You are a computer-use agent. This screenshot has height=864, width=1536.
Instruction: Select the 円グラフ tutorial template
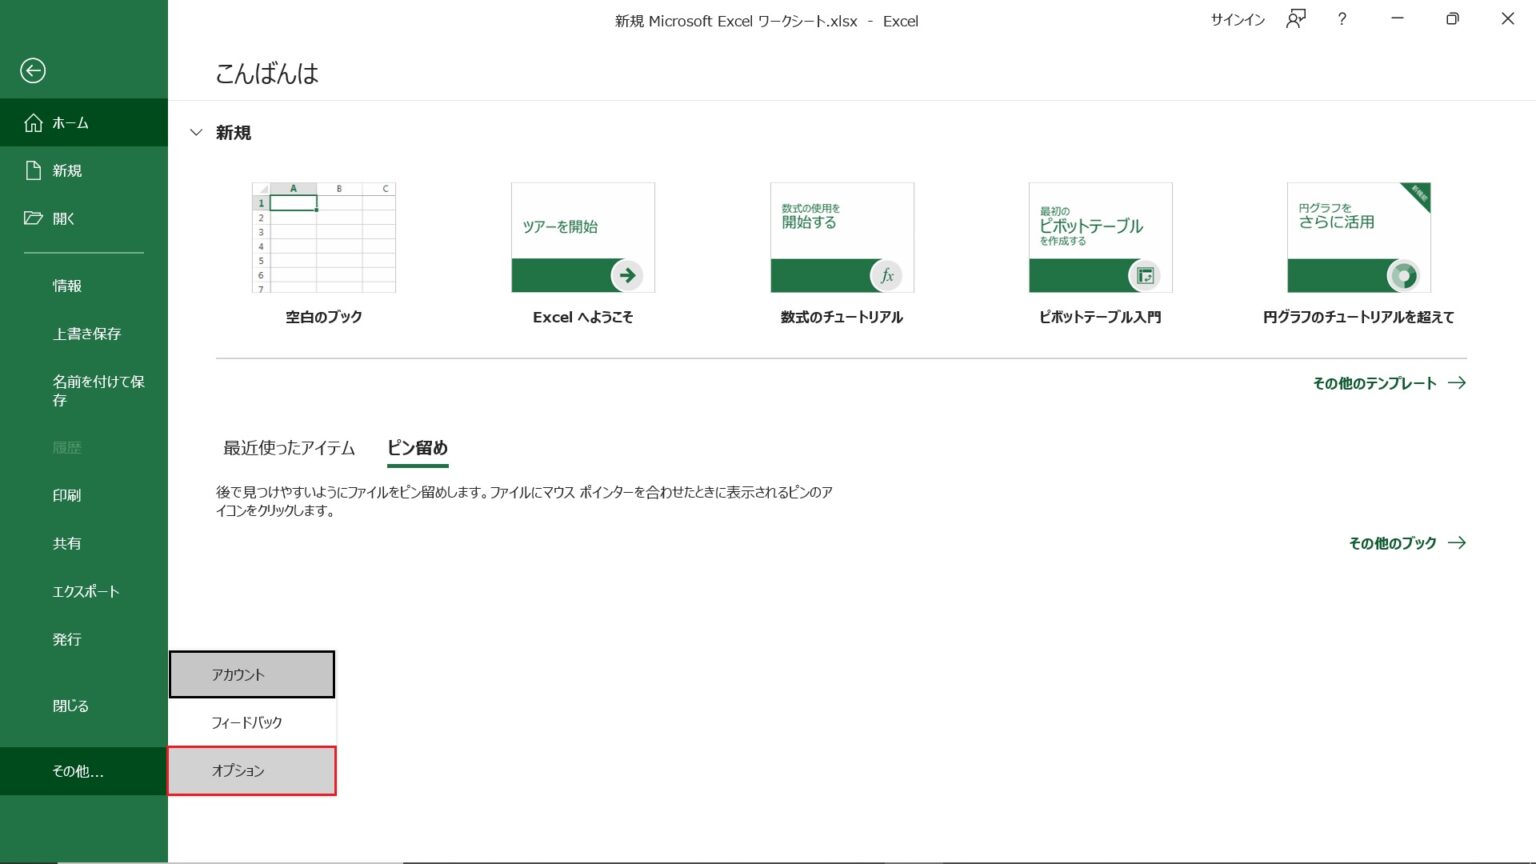tap(1358, 237)
